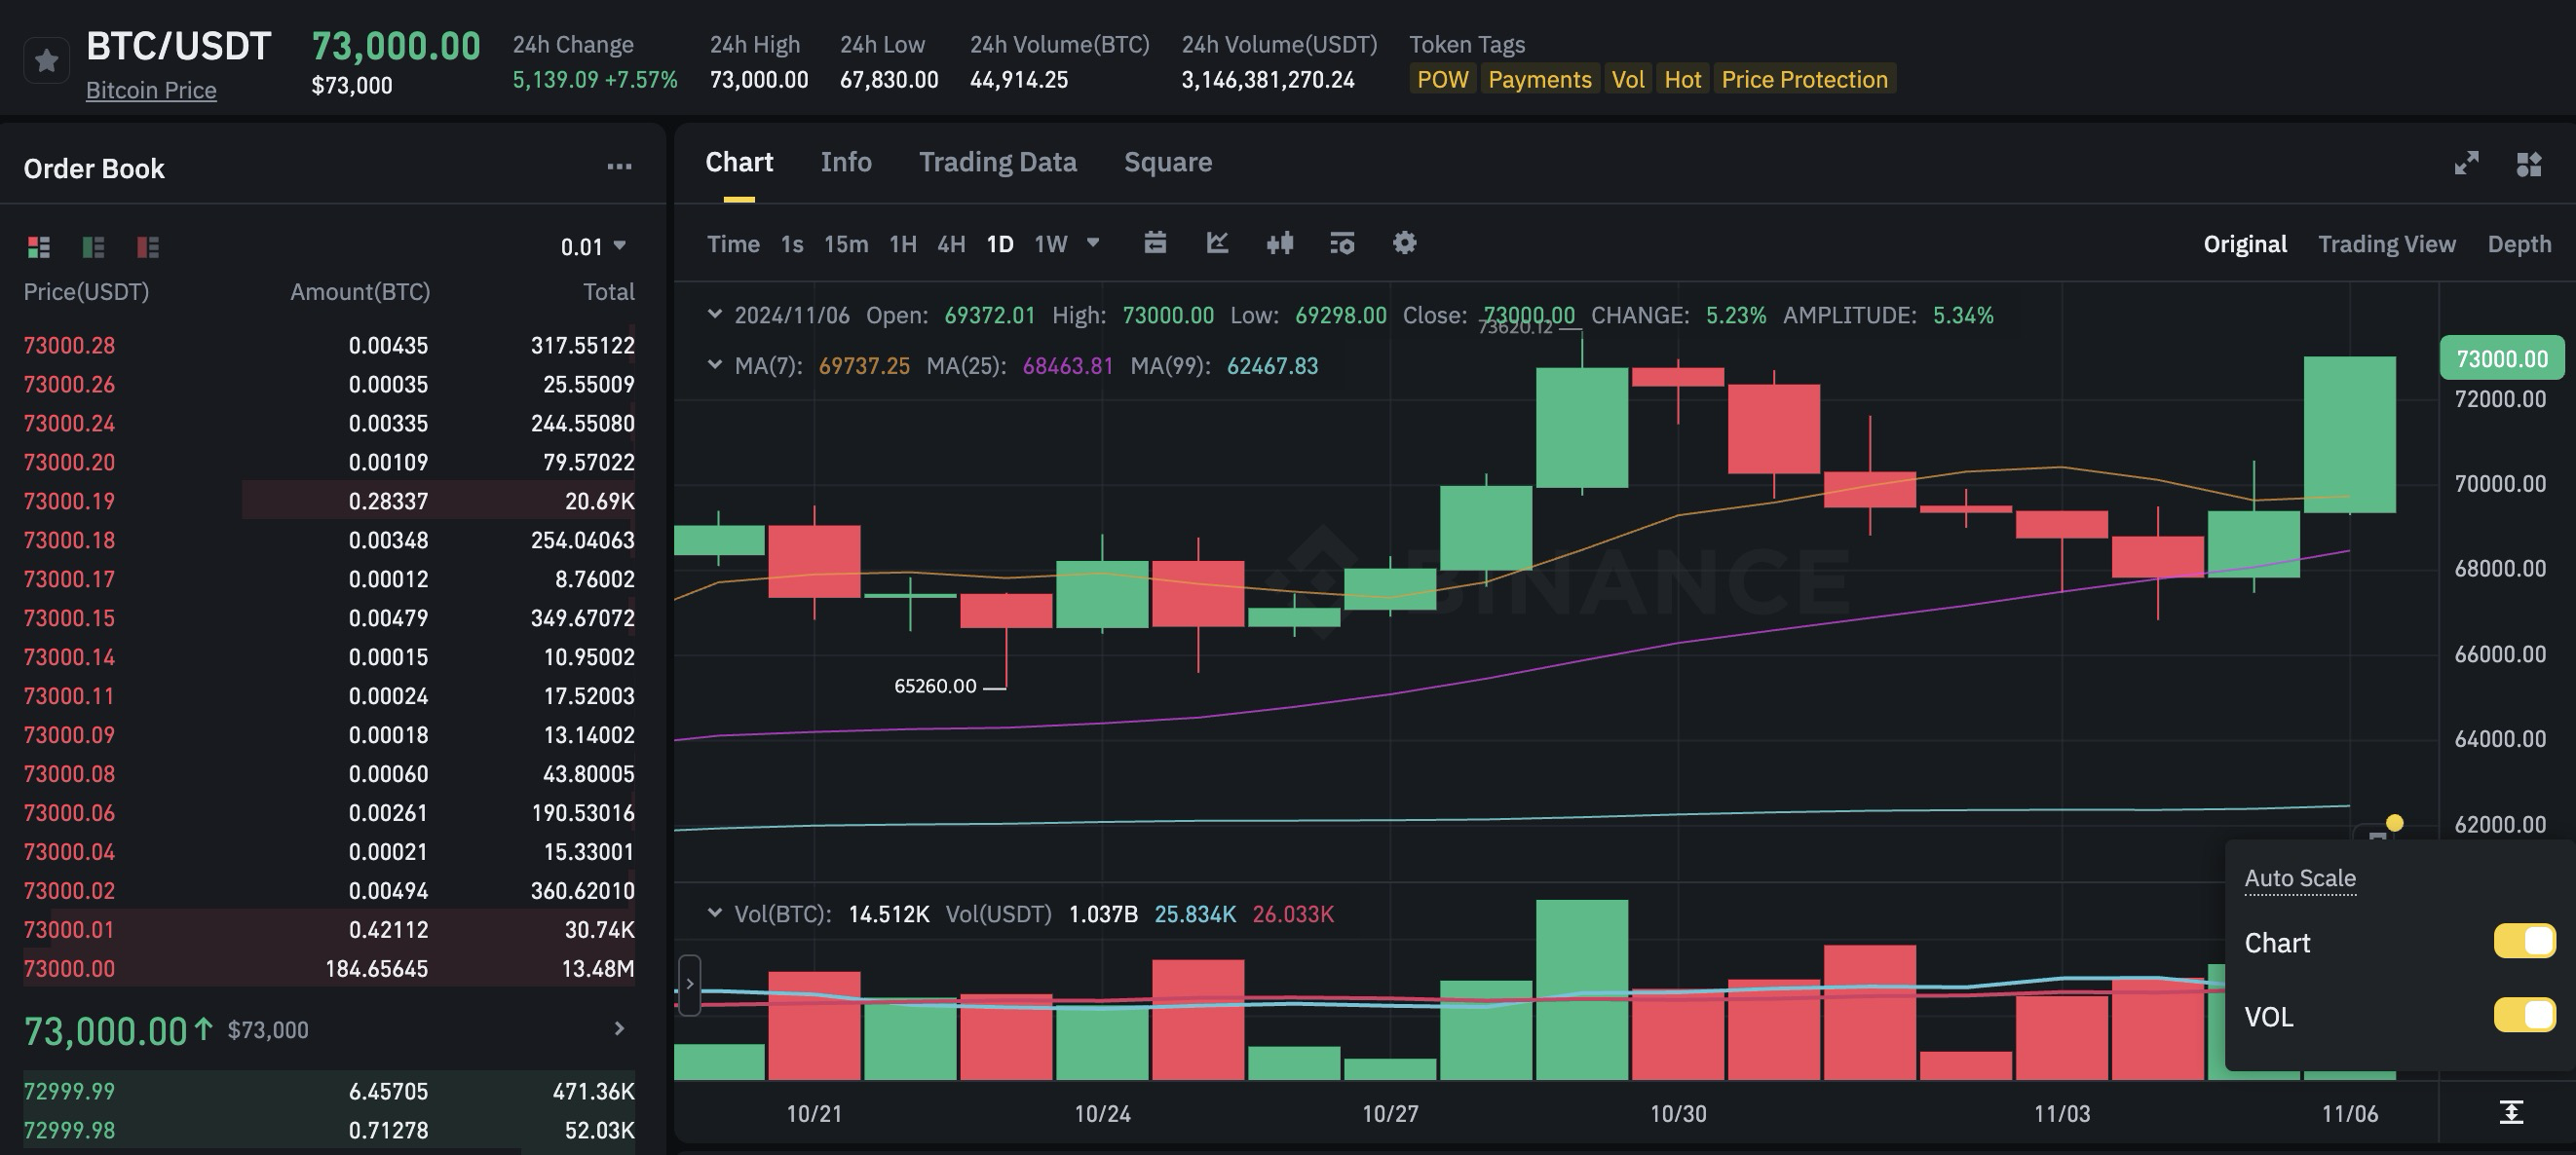Screen dimensions: 2576x1155
Task: Open Order Book more options menu
Action: click(x=619, y=167)
